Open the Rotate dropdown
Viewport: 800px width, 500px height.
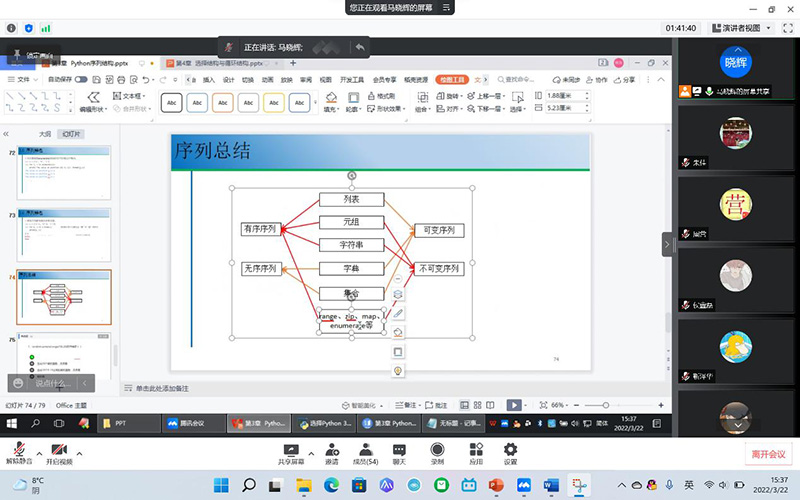click(449, 96)
